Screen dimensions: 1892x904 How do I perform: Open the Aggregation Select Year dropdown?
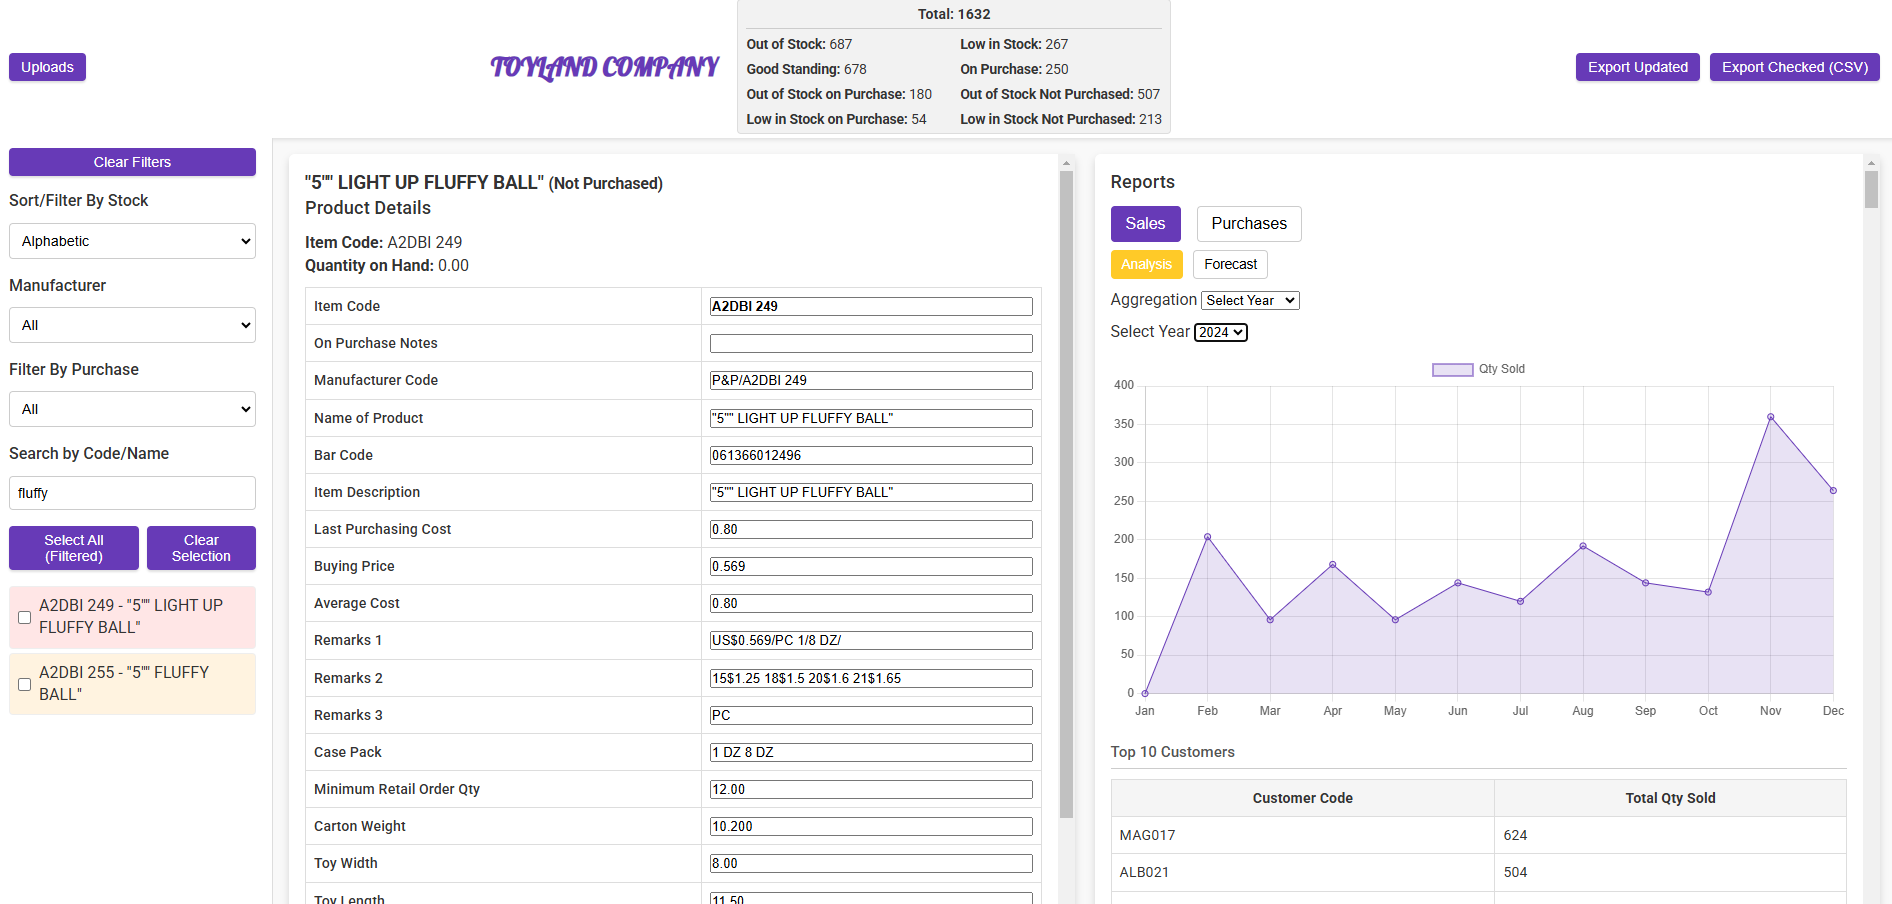[1249, 300]
